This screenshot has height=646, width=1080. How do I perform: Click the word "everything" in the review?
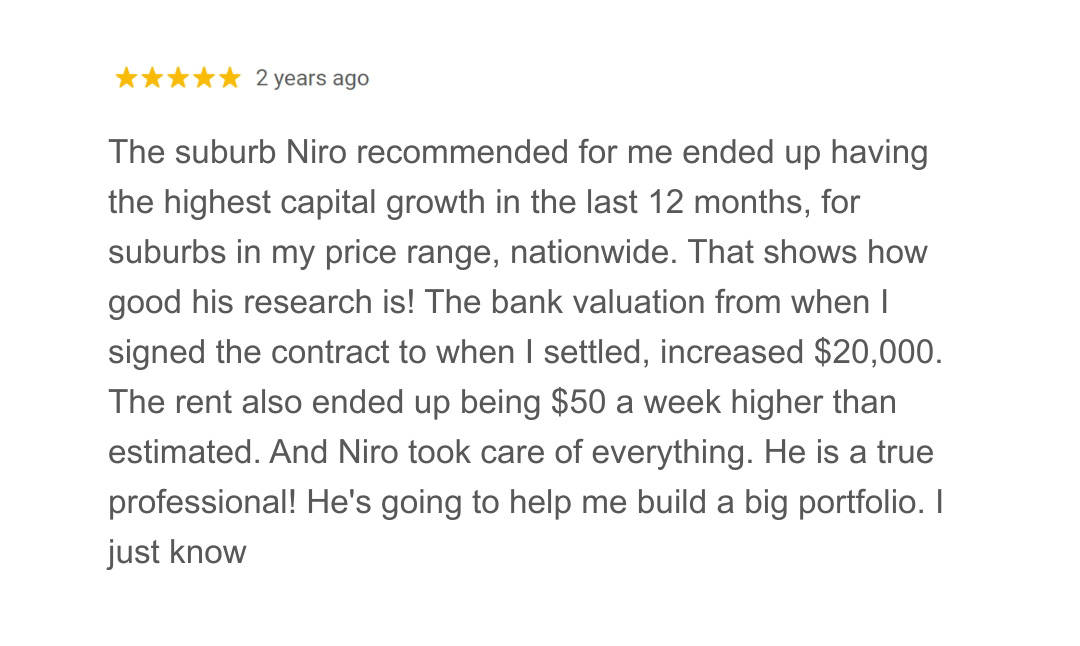click(669, 452)
